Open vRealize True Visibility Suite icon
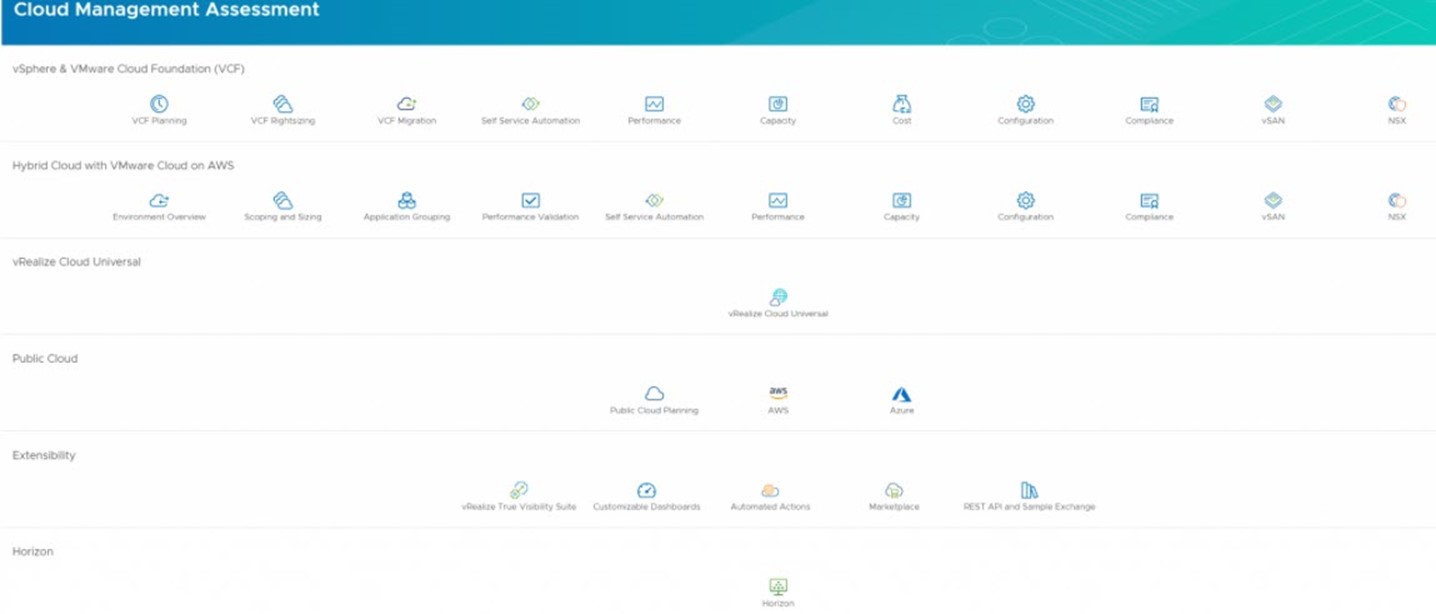The image size is (1436, 614). (519, 490)
